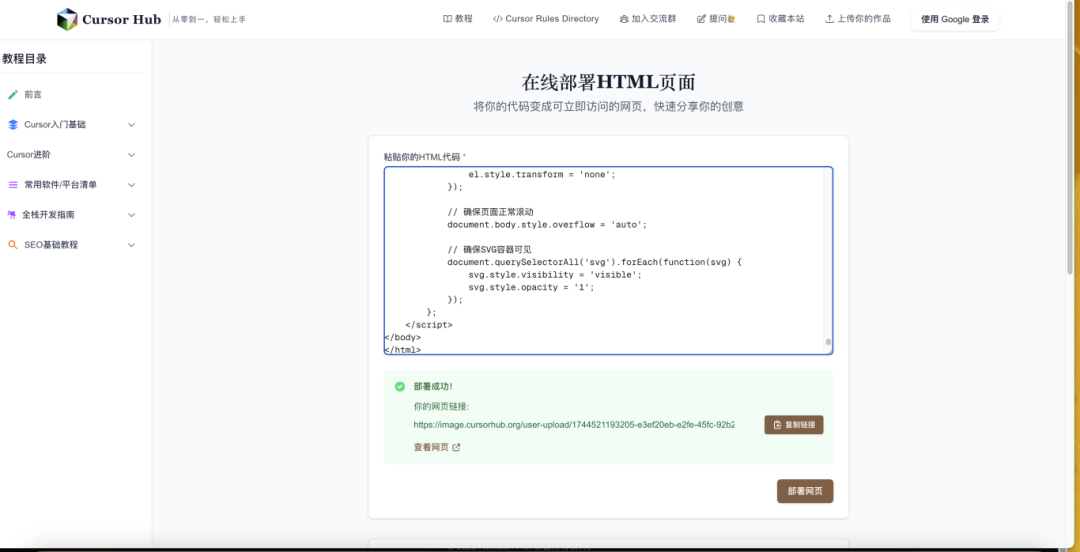Click the purple list icon beside 常用软件/平台清单
The width and height of the screenshot is (1080, 552).
pyautogui.click(x=13, y=185)
